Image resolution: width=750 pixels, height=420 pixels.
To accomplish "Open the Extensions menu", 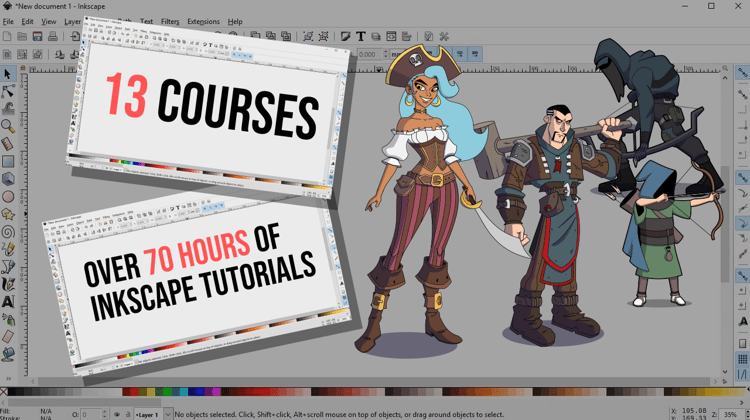I will (x=203, y=22).
